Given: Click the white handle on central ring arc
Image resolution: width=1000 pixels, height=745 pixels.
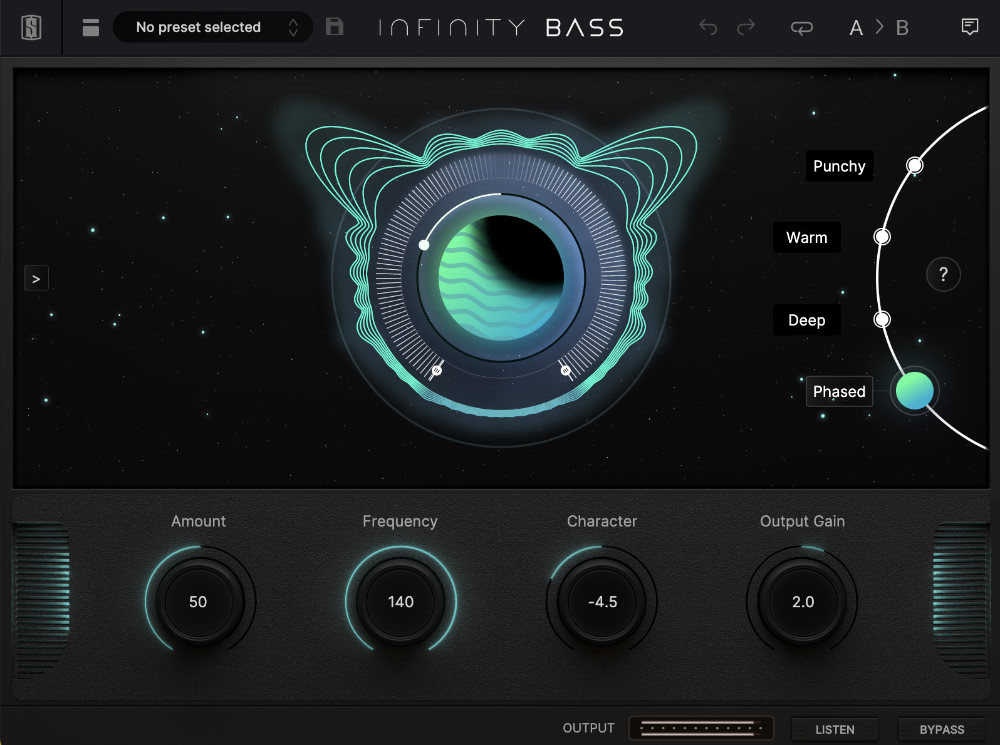Looking at the screenshot, I should click(424, 245).
